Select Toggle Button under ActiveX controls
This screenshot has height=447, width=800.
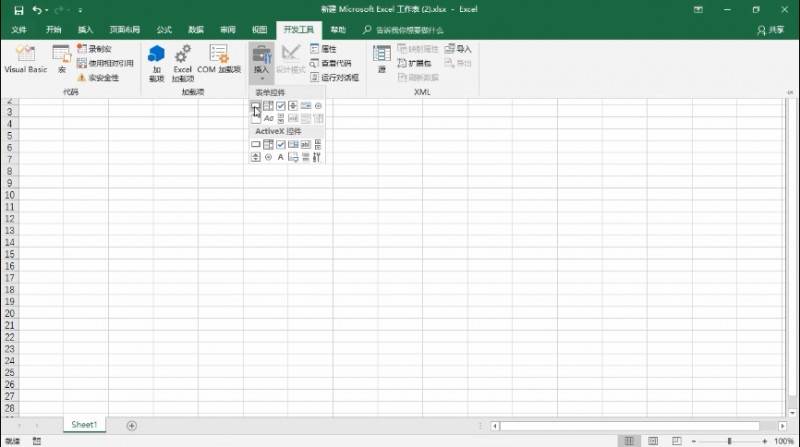point(306,157)
